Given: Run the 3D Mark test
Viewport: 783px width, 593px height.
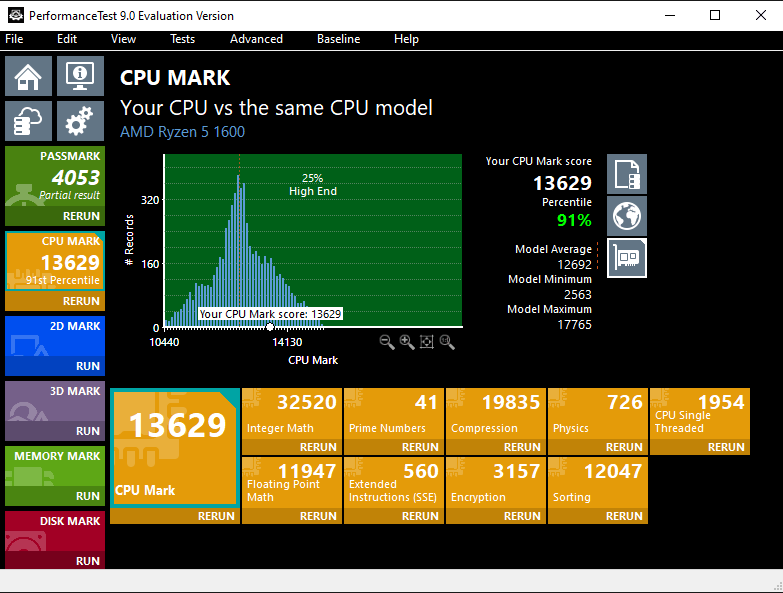Looking at the screenshot, I should pyautogui.click(x=55, y=431).
